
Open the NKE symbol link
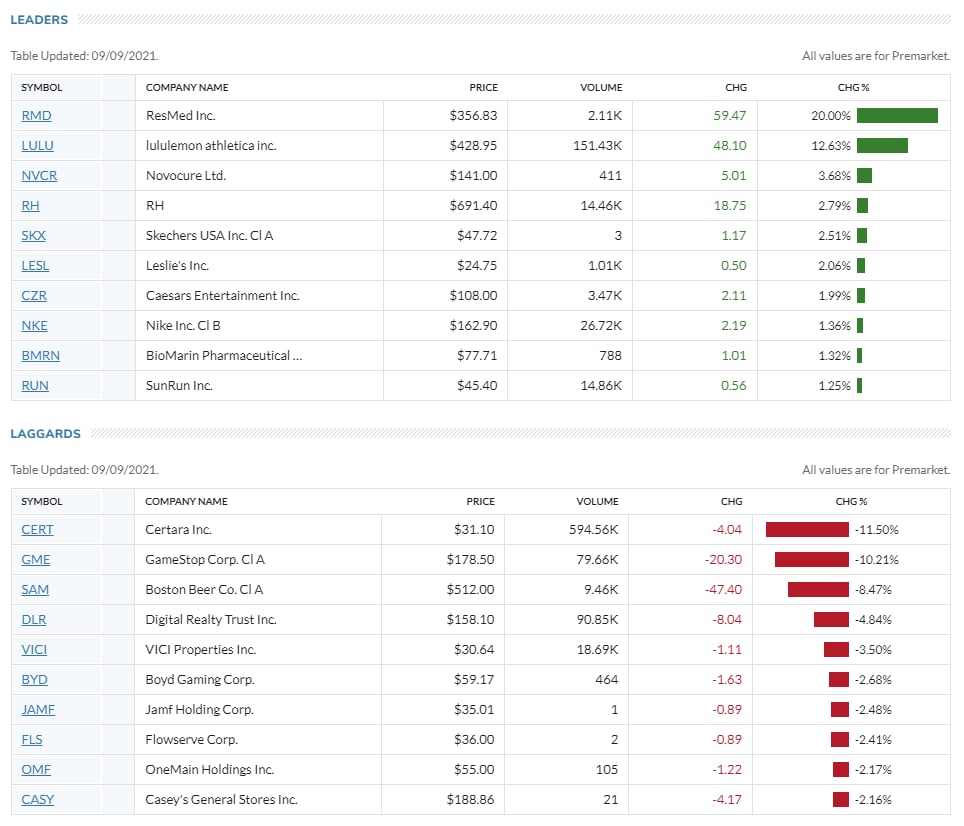point(34,326)
